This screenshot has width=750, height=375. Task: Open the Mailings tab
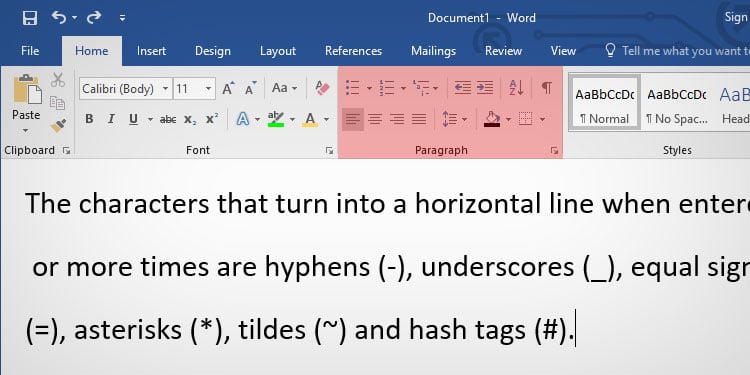(x=433, y=51)
